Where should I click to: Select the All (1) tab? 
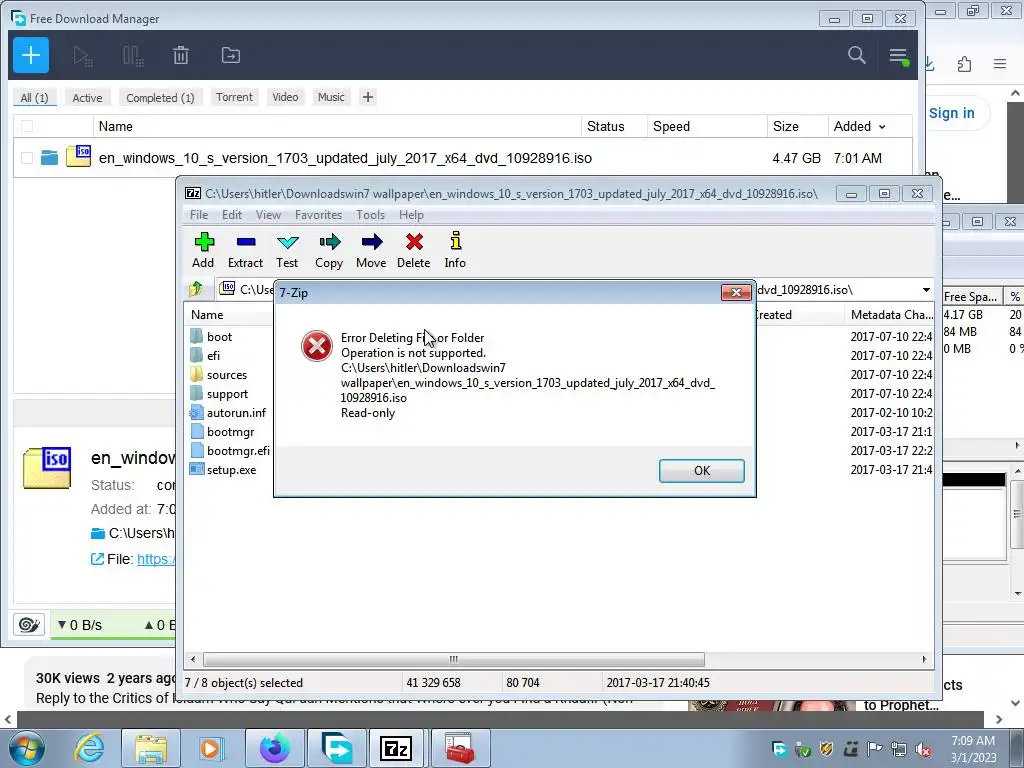35,98
